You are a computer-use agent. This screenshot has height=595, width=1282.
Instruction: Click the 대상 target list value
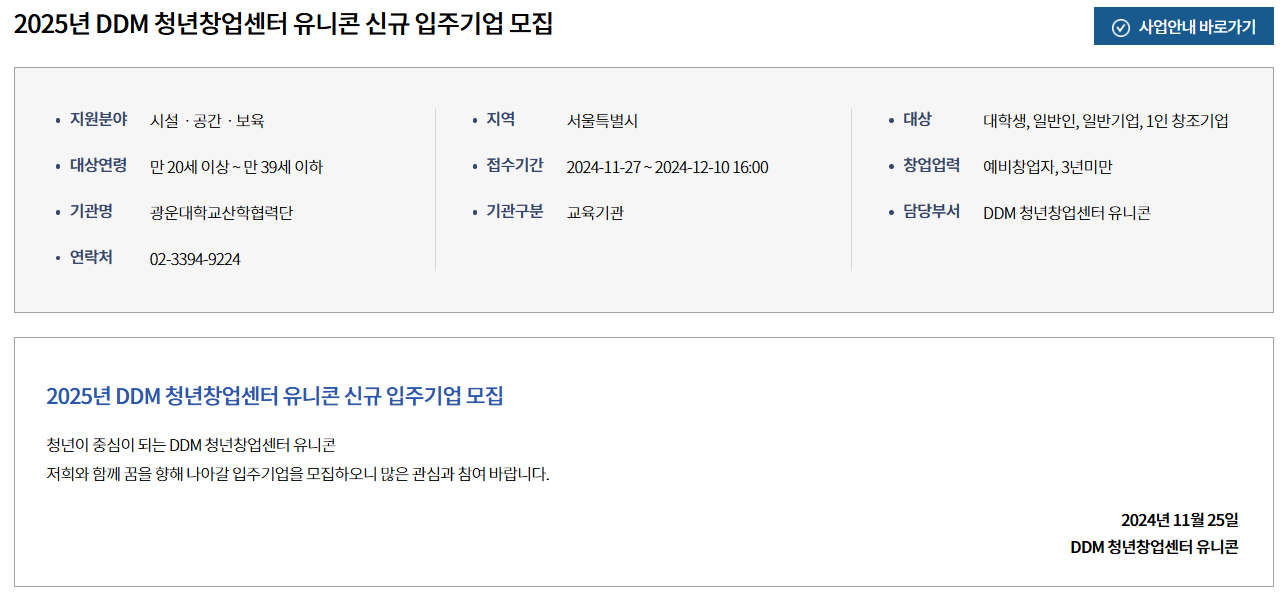click(x=1106, y=121)
